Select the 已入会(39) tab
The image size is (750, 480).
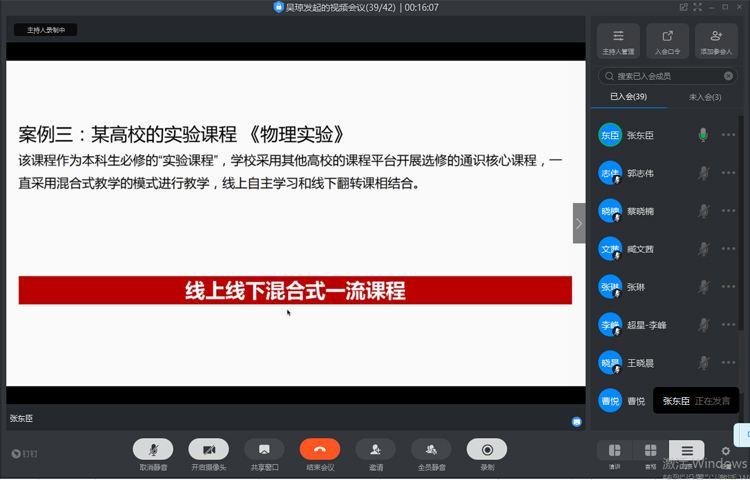(628, 97)
